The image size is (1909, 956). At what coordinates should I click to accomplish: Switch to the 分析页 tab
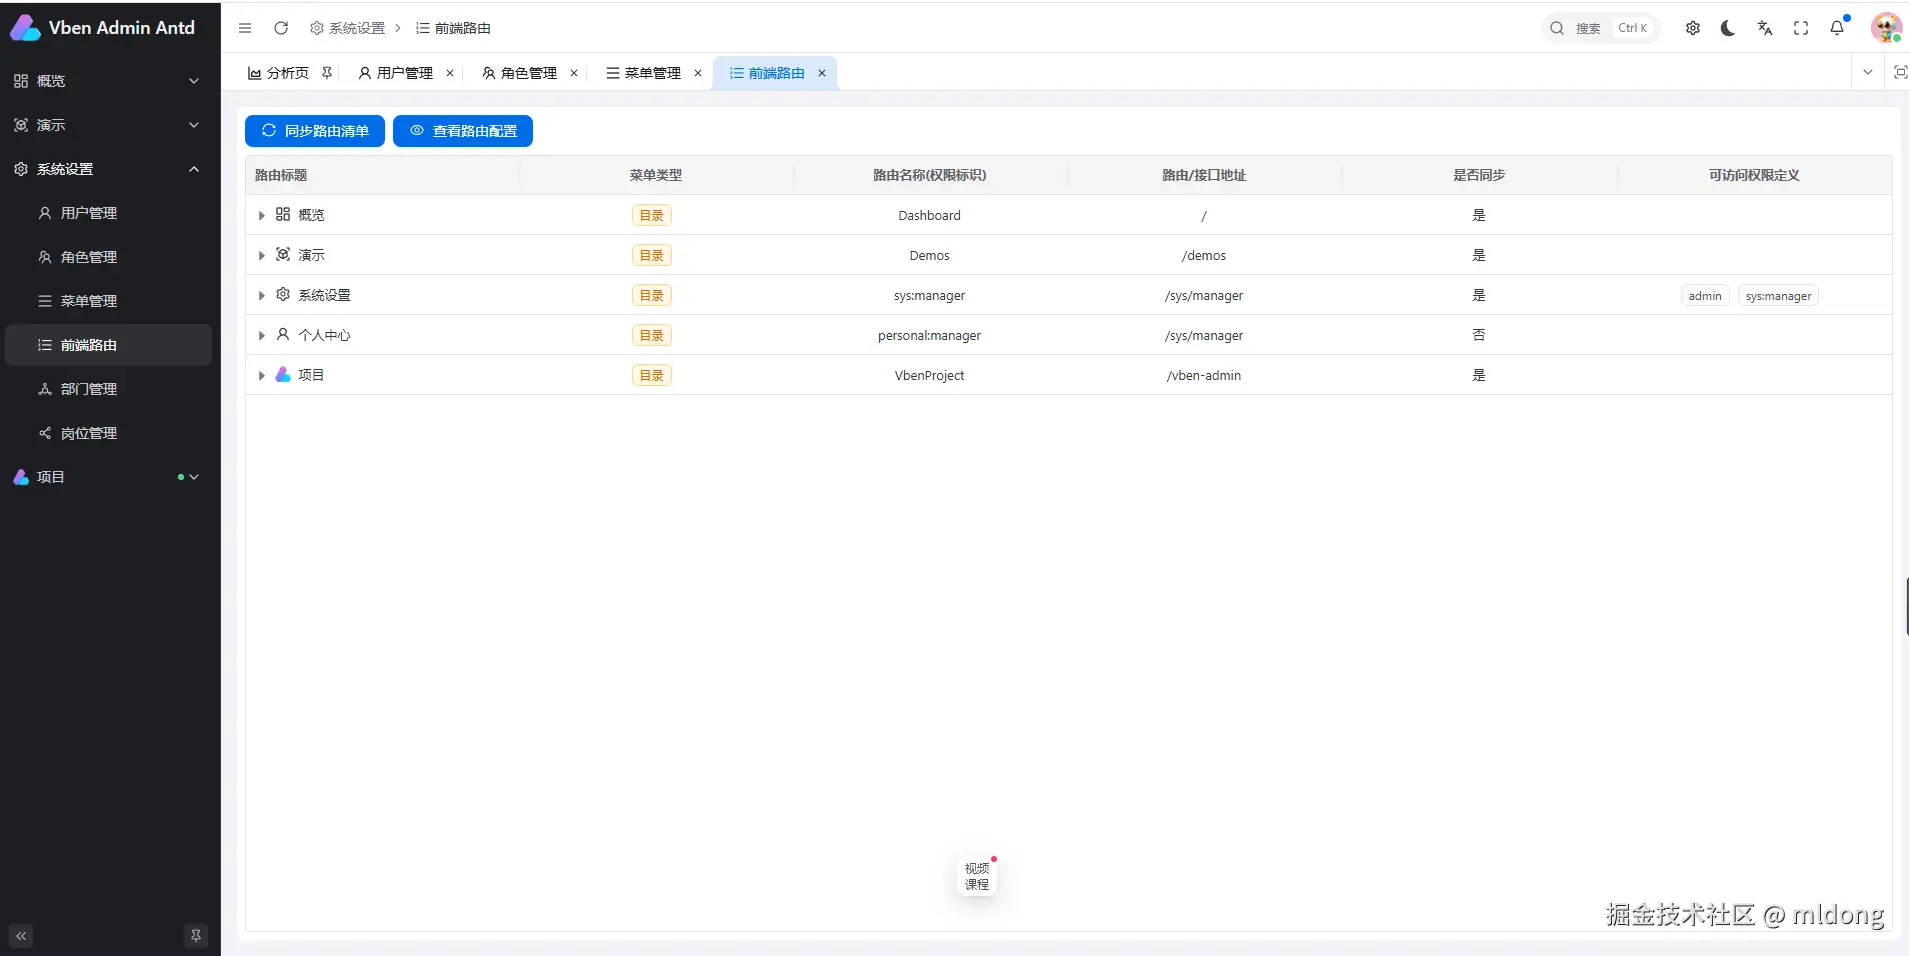(x=287, y=73)
